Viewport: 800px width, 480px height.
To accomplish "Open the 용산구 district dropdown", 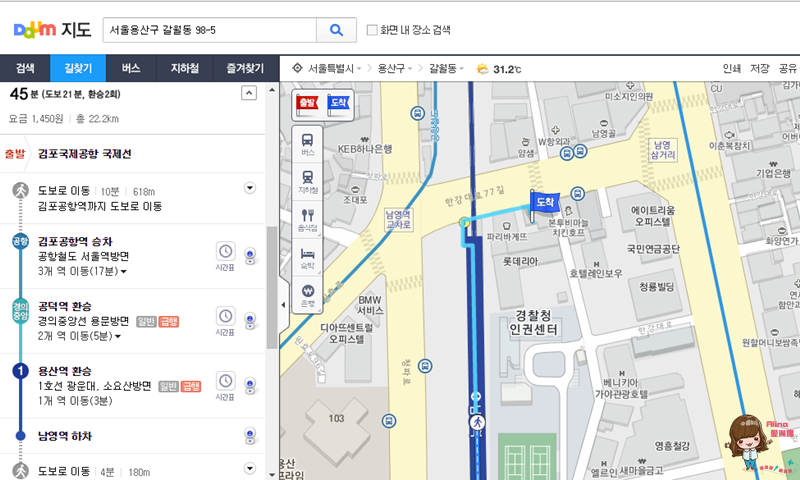I will tap(395, 68).
